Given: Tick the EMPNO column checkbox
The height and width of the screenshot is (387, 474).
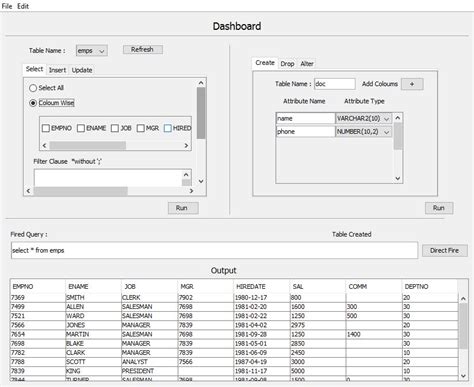Looking at the screenshot, I should click(46, 128).
